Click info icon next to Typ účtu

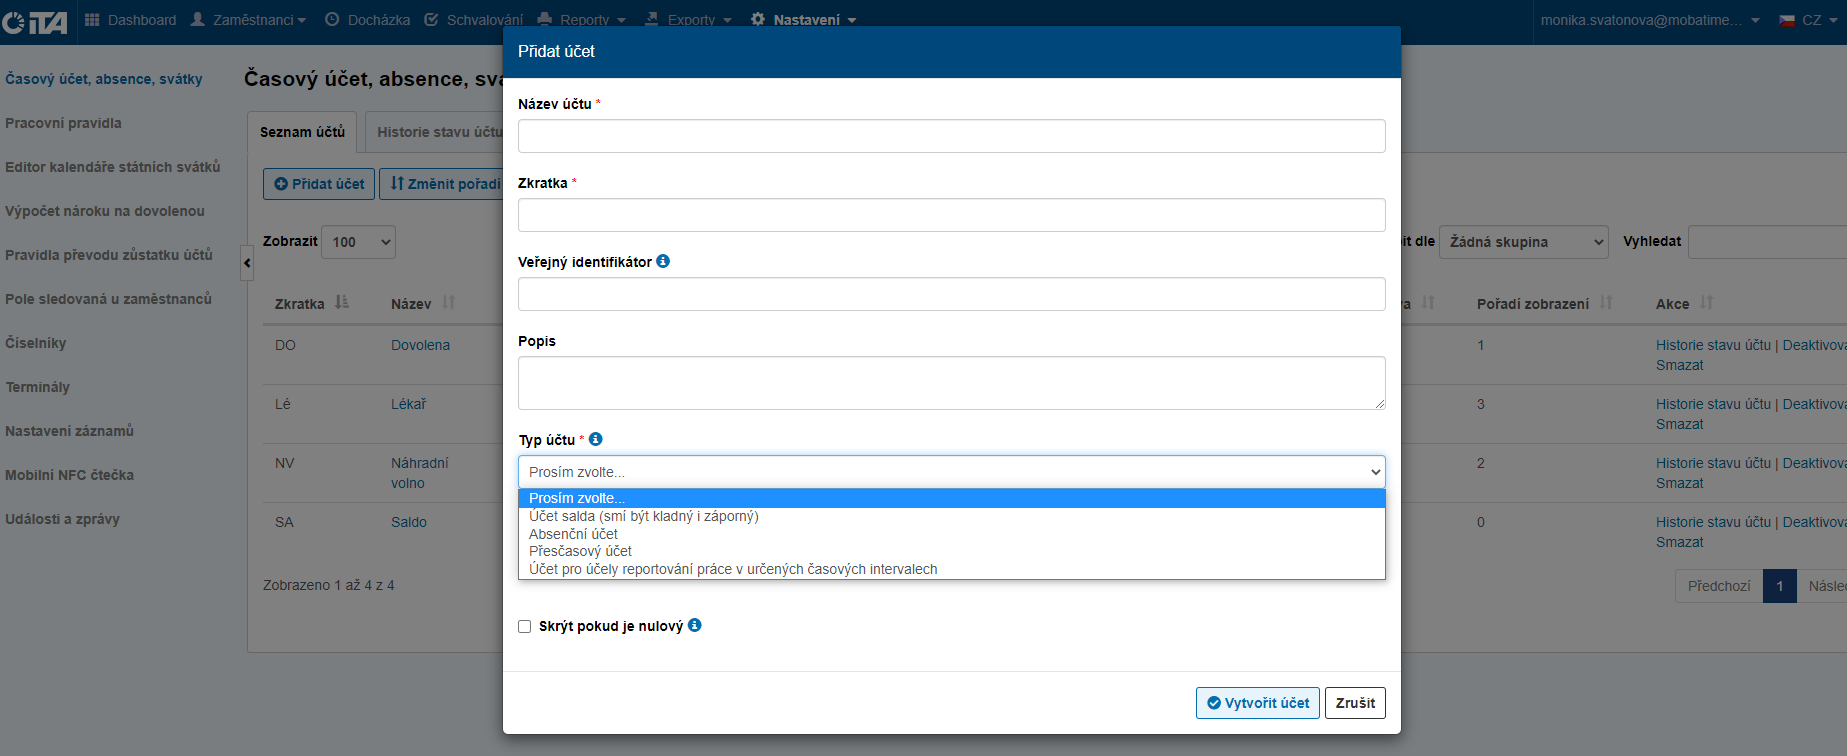(596, 439)
